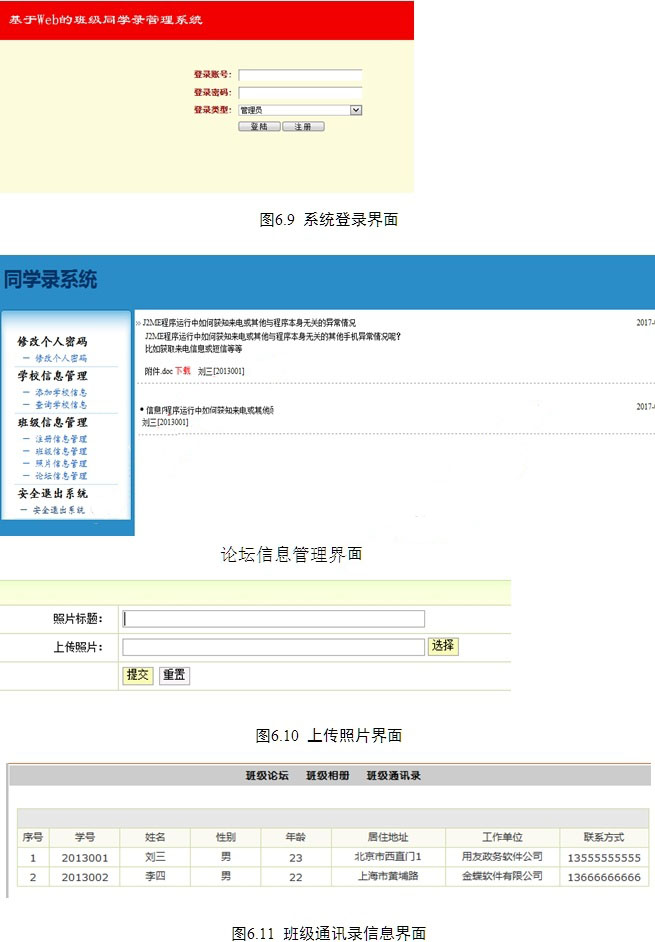Focus the 登录账号 input field
Image resolution: width=655 pixels, height=942 pixels.
pos(300,75)
